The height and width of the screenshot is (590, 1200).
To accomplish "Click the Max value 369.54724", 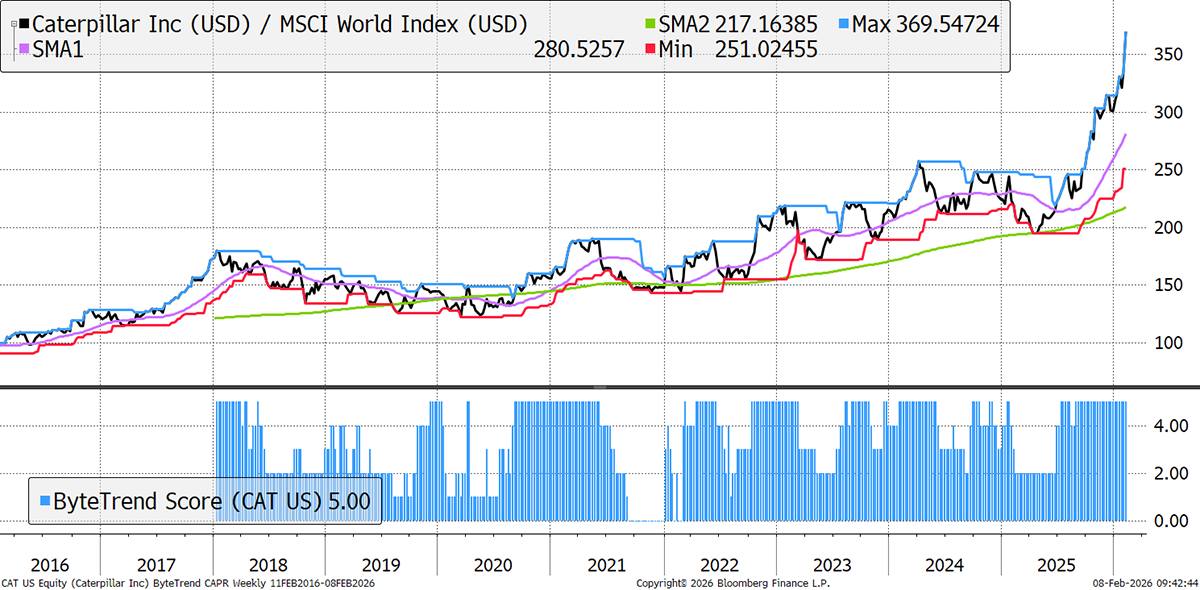I will coord(946,23).
